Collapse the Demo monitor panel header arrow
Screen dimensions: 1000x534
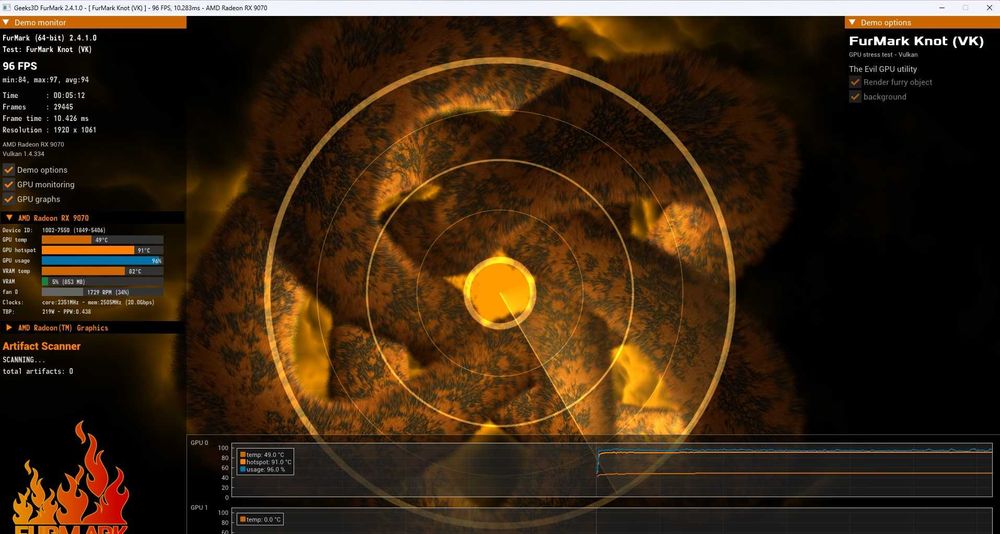coord(6,22)
